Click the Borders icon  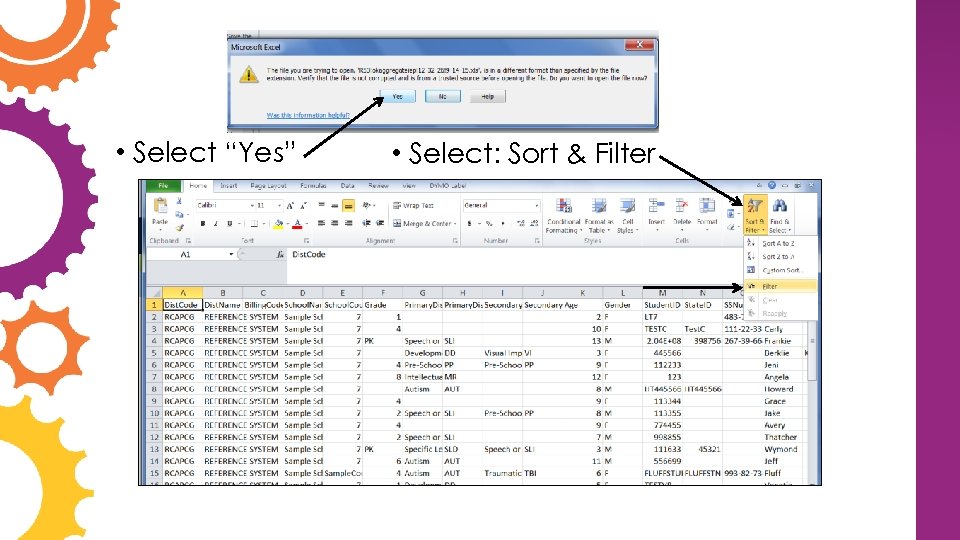click(x=255, y=224)
